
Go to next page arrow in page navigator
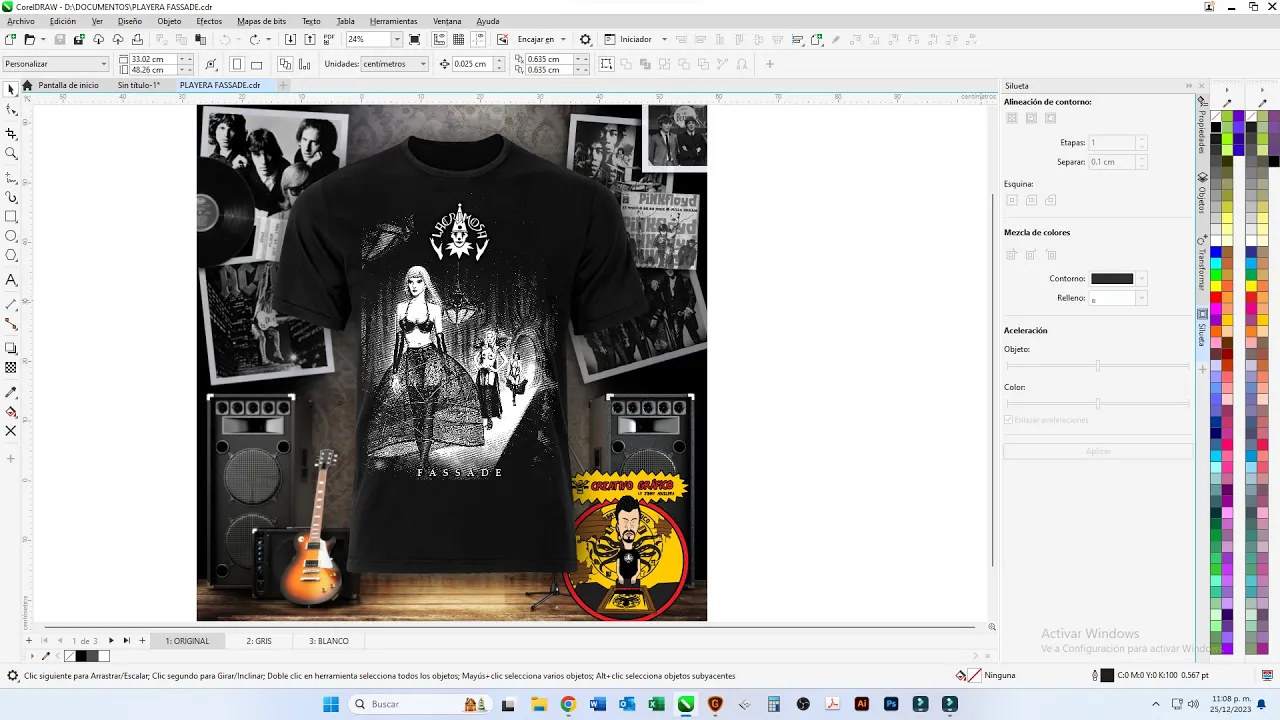coord(111,641)
